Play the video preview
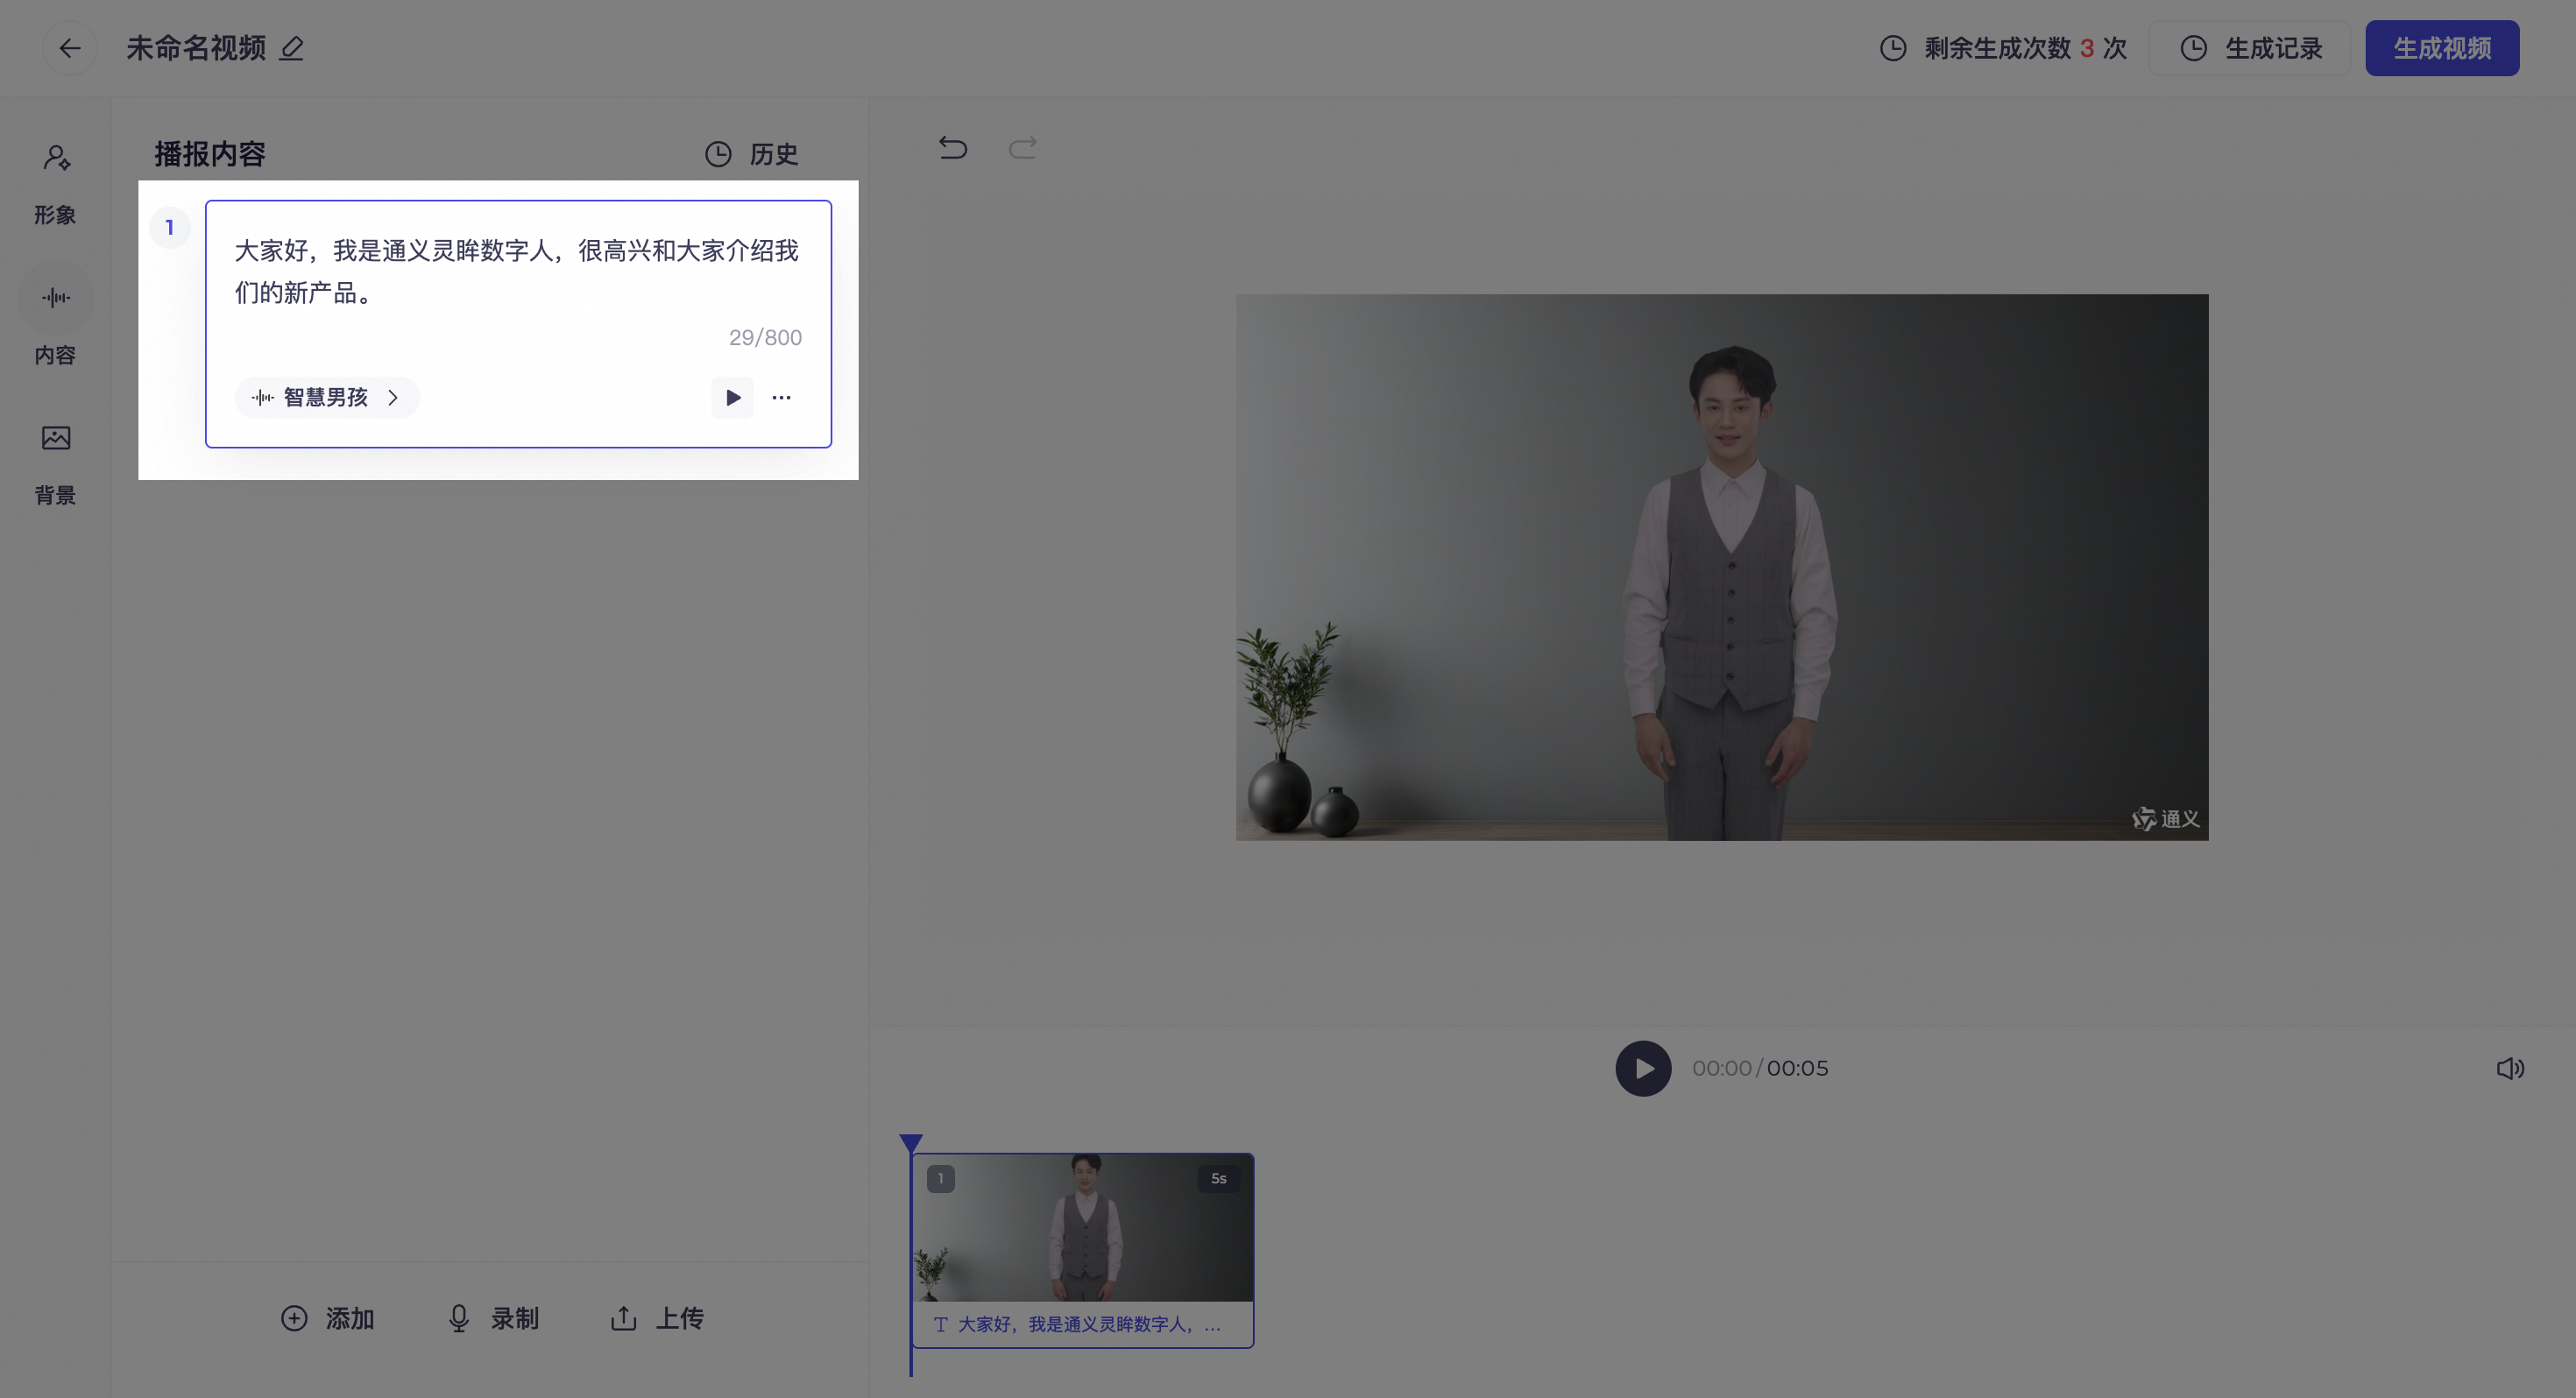Screen dimensions: 2576x1398 [1643, 1068]
